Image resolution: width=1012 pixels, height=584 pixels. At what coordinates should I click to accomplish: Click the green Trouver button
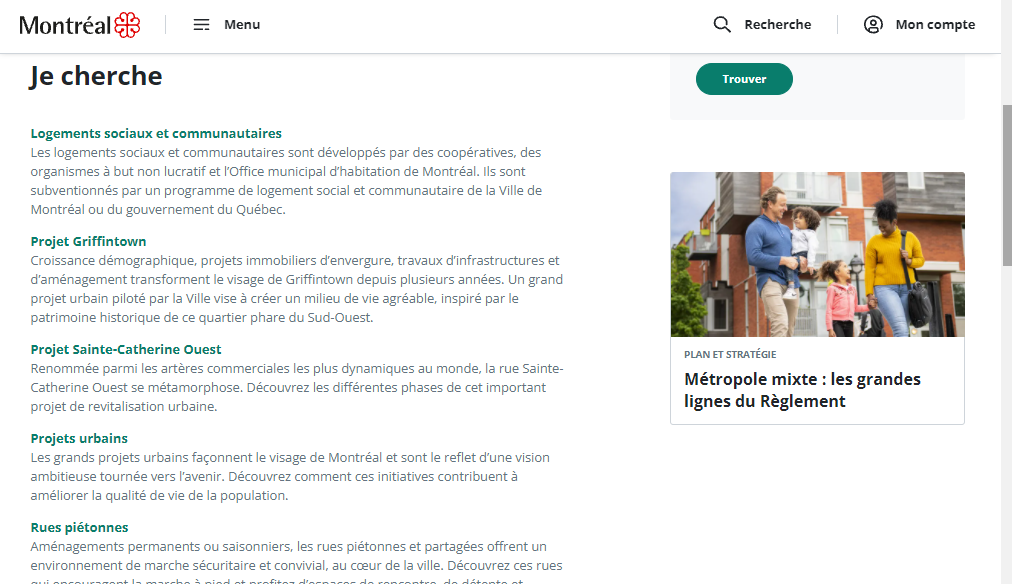[x=744, y=79]
